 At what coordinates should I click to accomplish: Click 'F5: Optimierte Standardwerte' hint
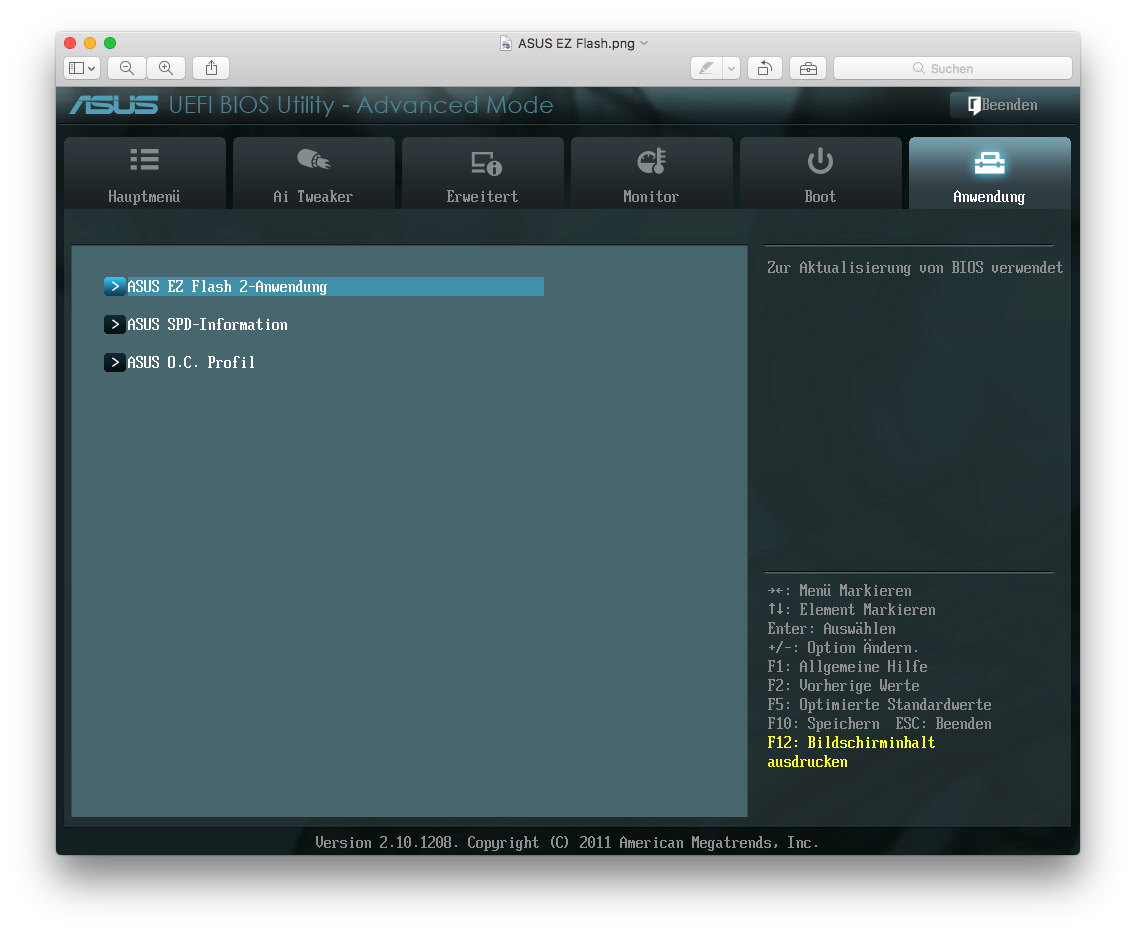880,705
